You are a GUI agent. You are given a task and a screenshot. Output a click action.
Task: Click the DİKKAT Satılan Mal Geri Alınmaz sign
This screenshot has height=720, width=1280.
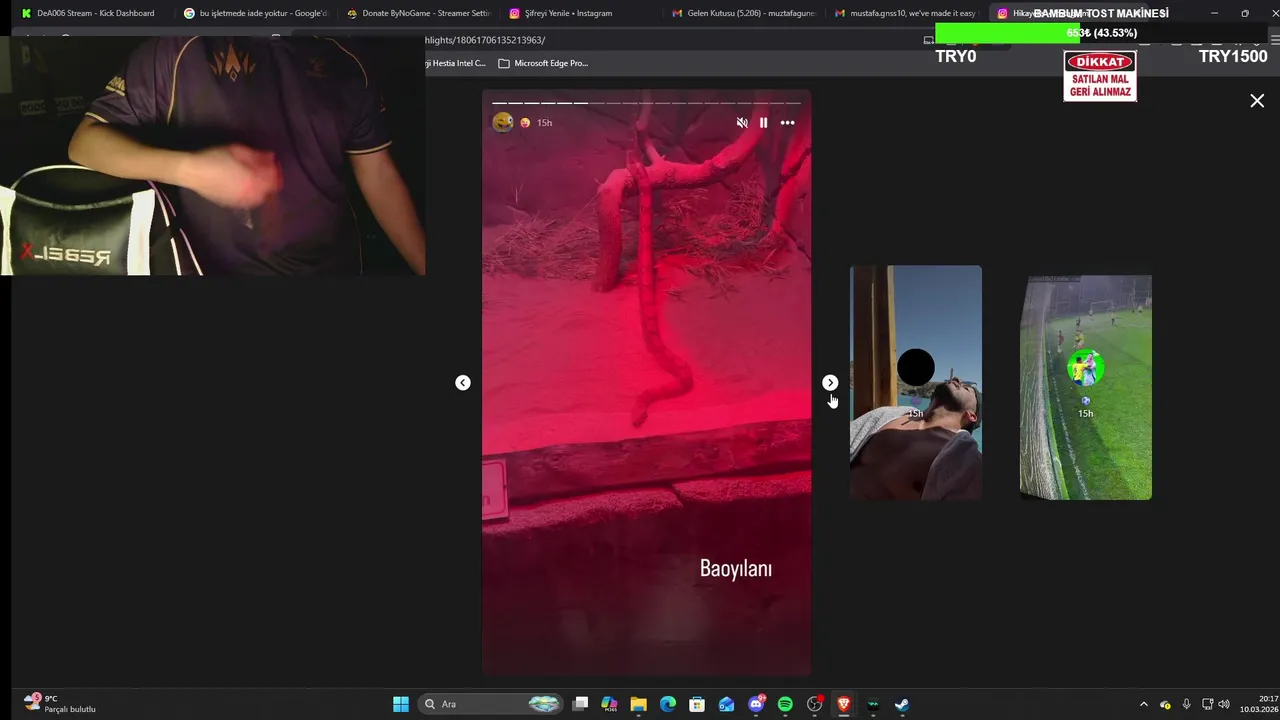tap(1100, 76)
